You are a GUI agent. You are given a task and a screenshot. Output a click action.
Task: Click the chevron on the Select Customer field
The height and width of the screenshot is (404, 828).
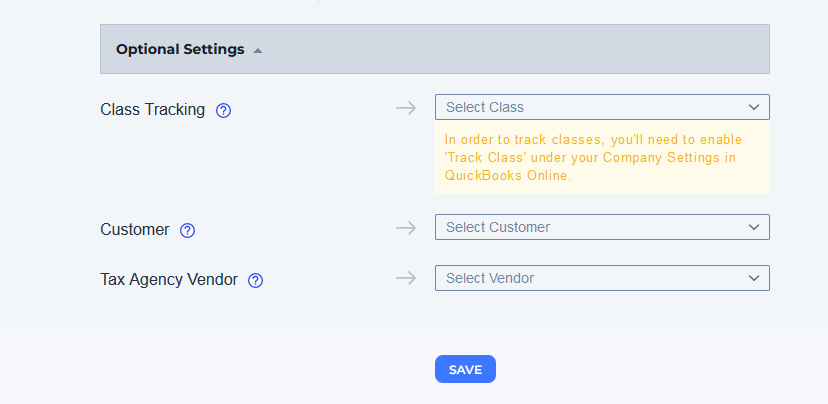coord(754,227)
